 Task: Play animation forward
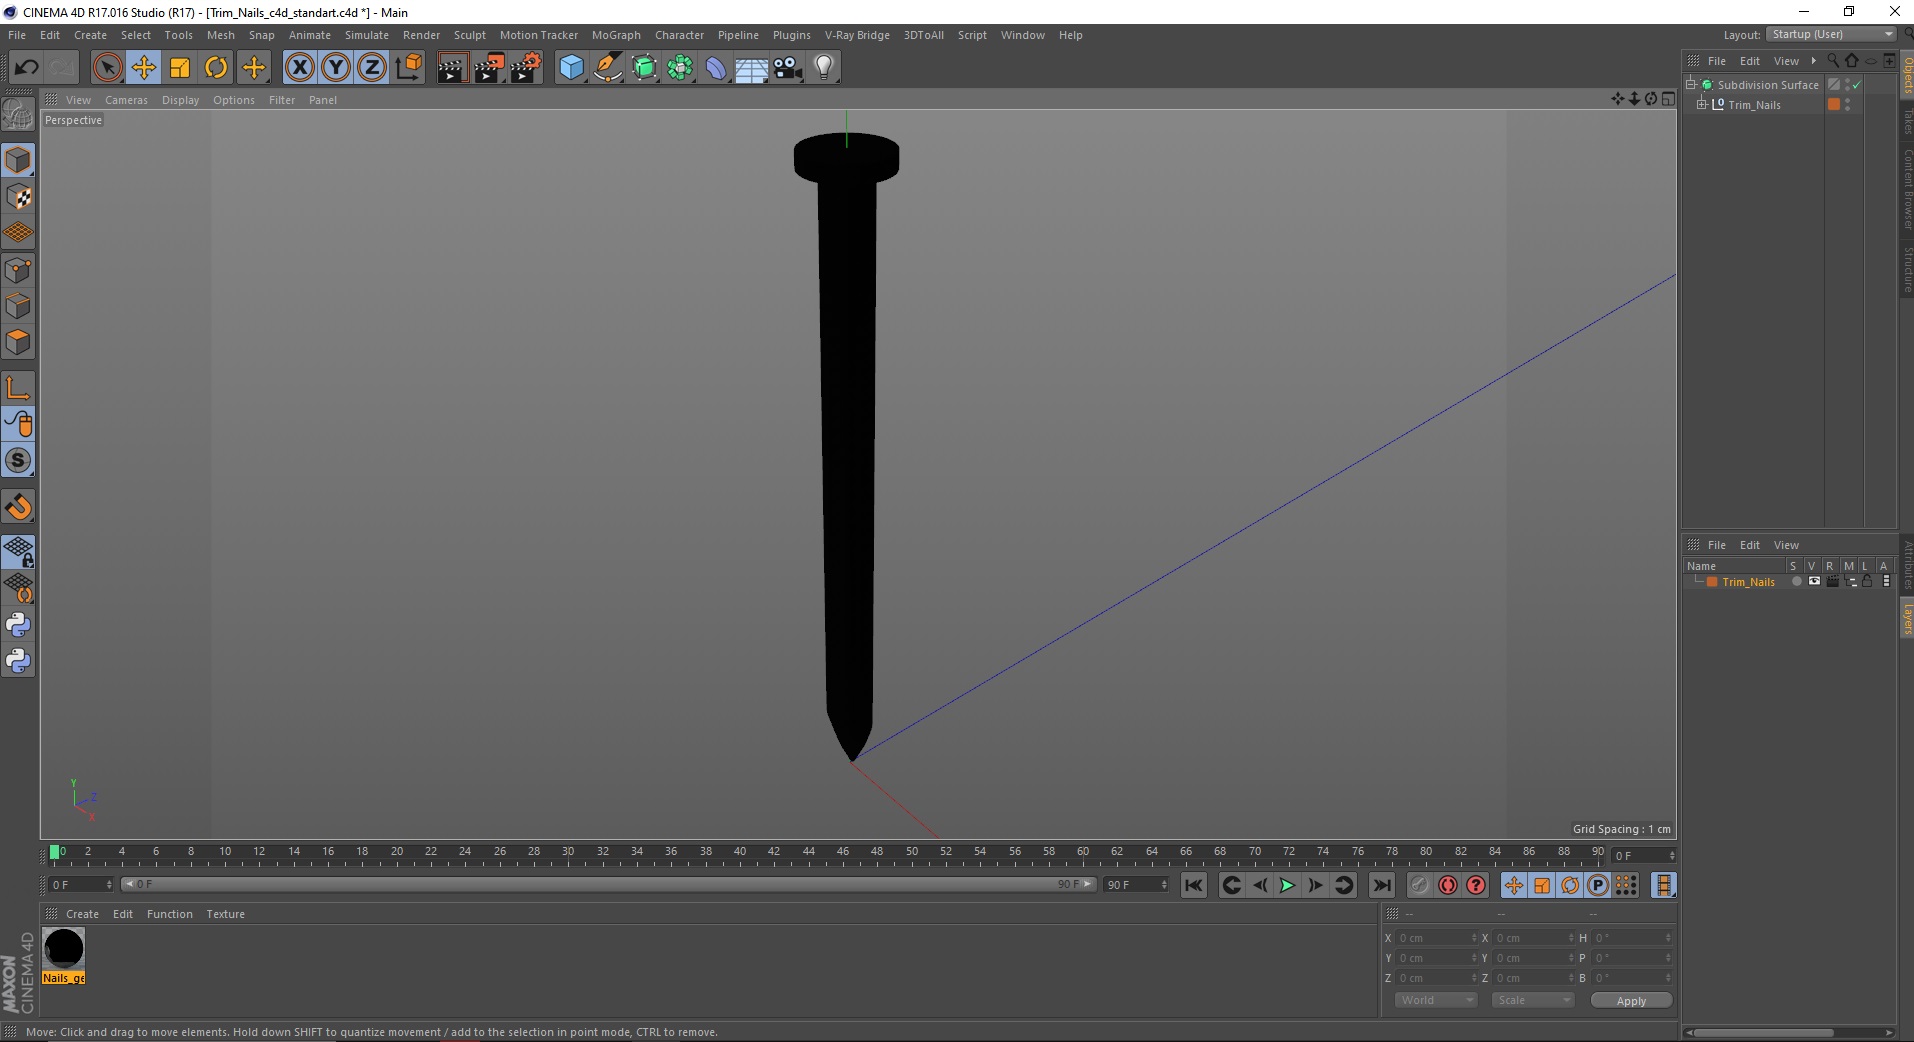point(1288,885)
